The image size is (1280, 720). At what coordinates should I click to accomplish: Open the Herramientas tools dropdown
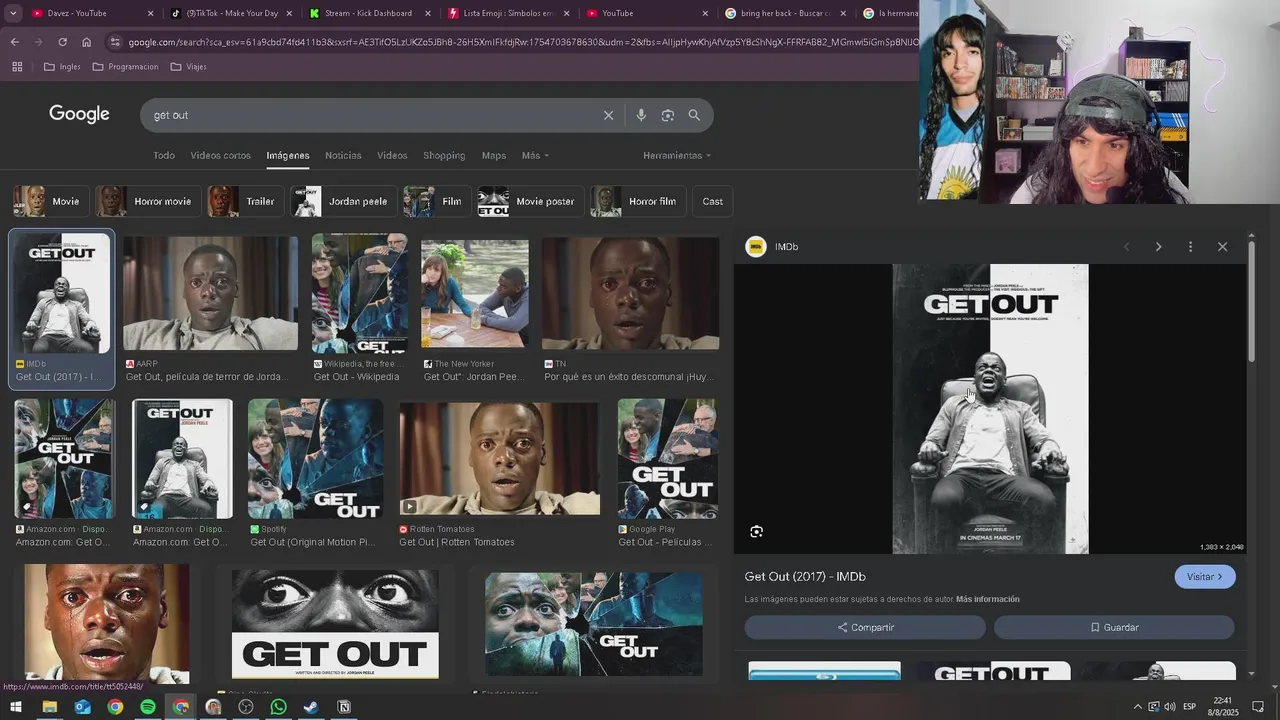coord(677,156)
